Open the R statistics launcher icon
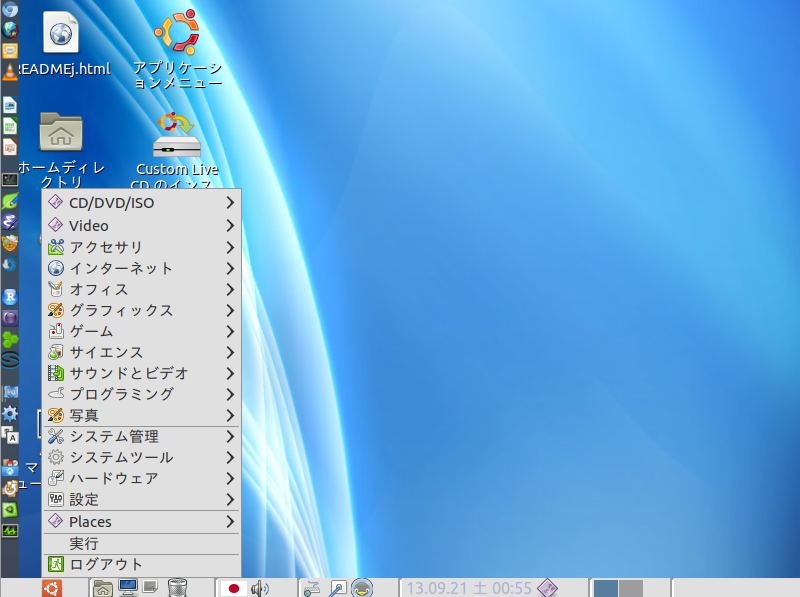800x597 pixels. click(10, 296)
